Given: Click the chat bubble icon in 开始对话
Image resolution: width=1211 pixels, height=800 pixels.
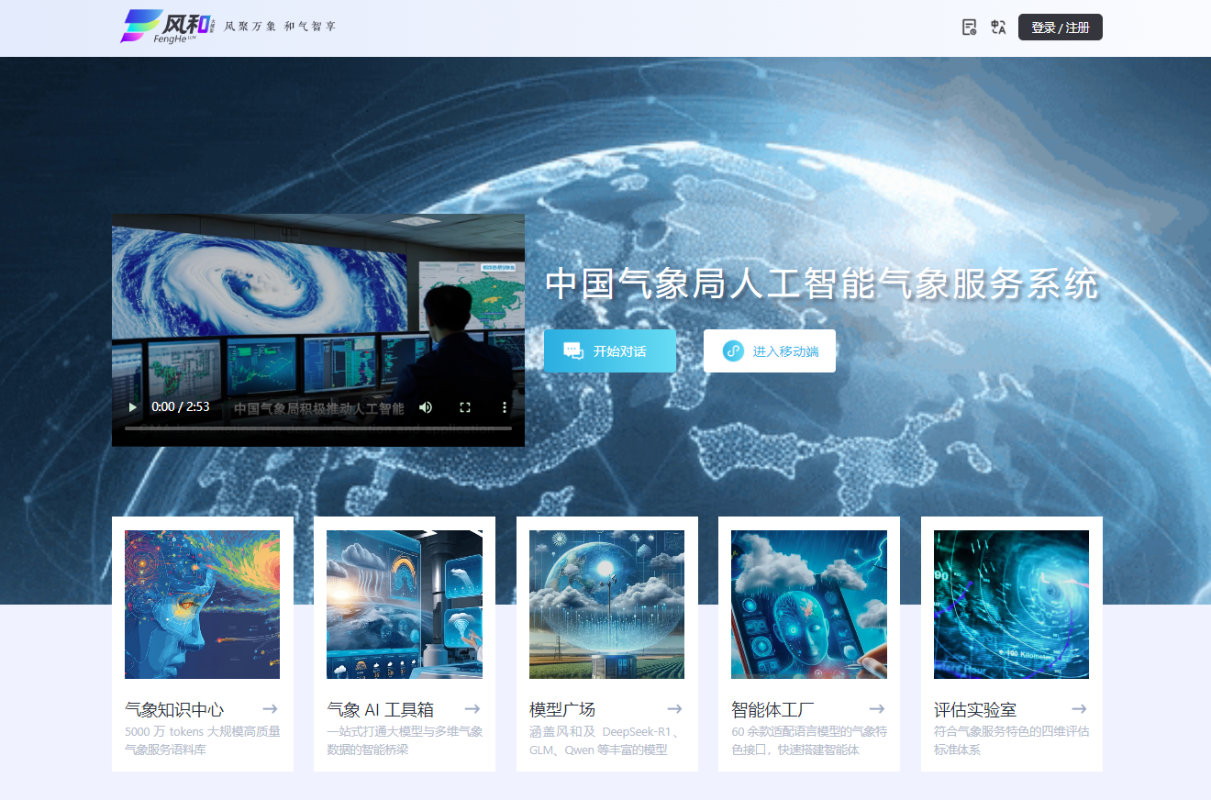Looking at the screenshot, I should point(573,351).
